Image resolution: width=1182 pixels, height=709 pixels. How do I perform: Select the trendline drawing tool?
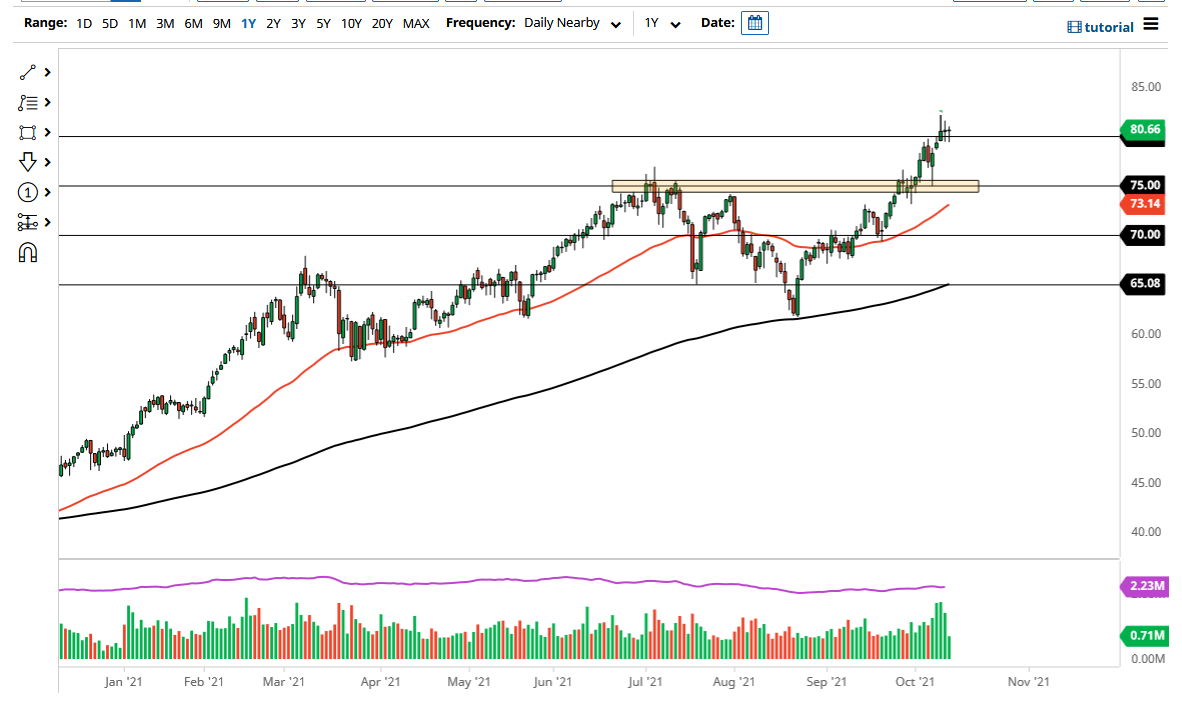coord(27,72)
